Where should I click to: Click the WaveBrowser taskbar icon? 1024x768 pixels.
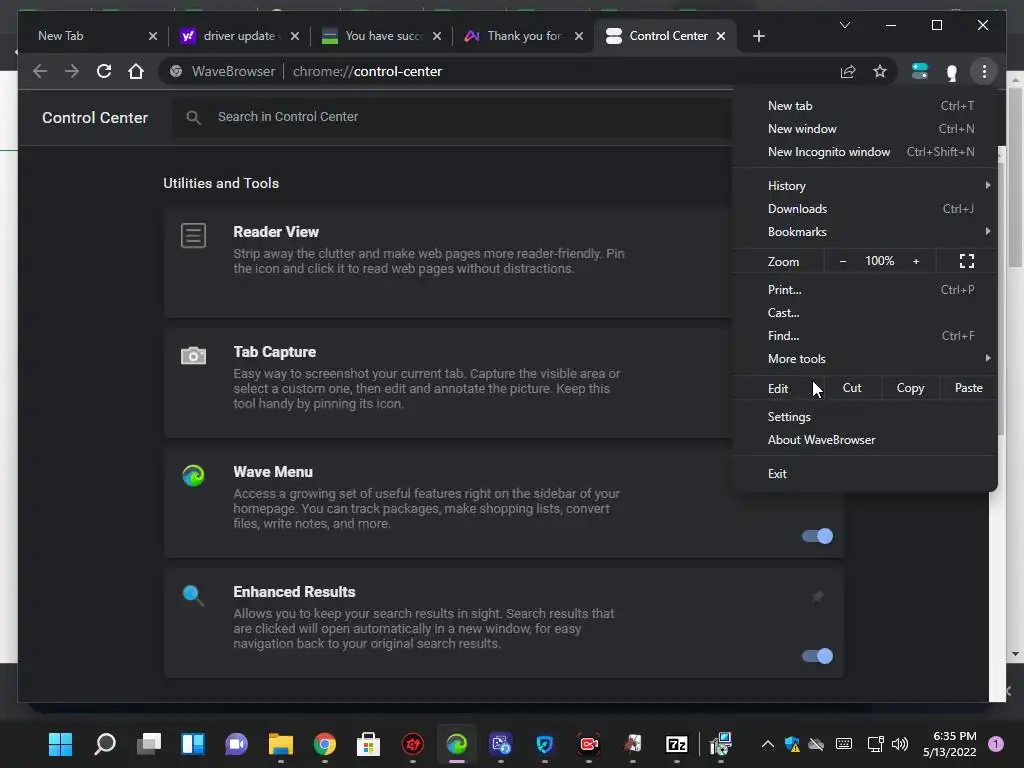[456, 744]
